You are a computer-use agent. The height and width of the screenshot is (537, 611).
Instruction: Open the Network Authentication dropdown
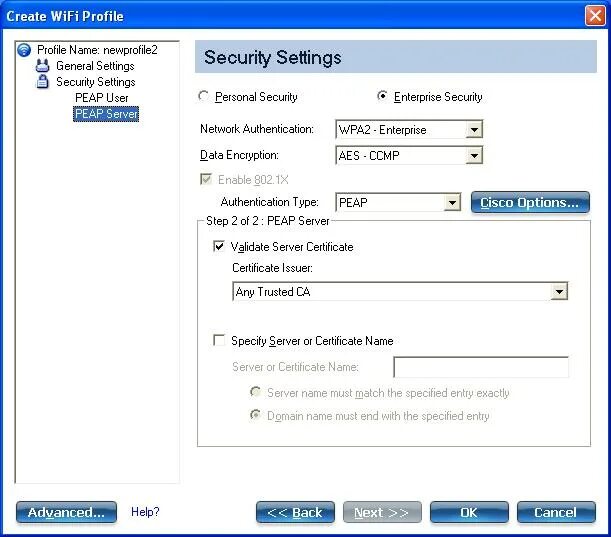409,129
